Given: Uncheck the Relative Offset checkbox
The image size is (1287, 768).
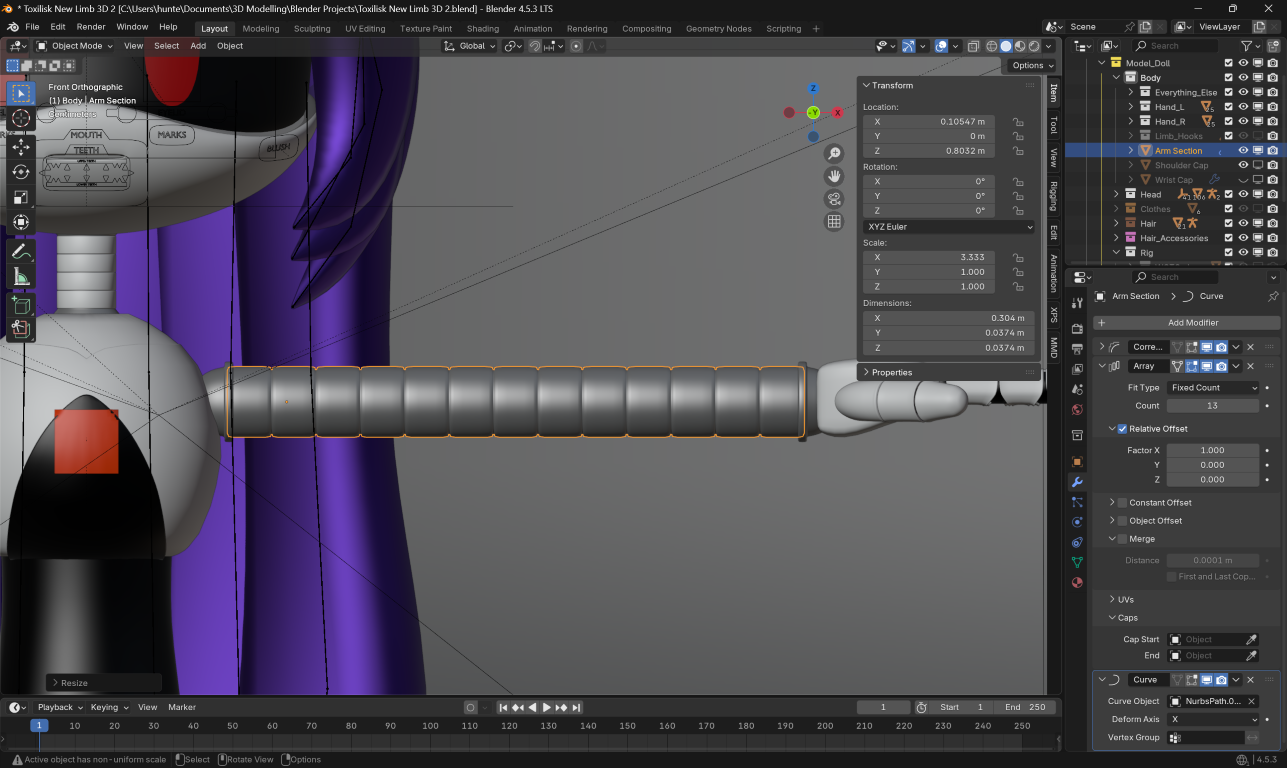Looking at the screenshot, I should point(1122,429).
